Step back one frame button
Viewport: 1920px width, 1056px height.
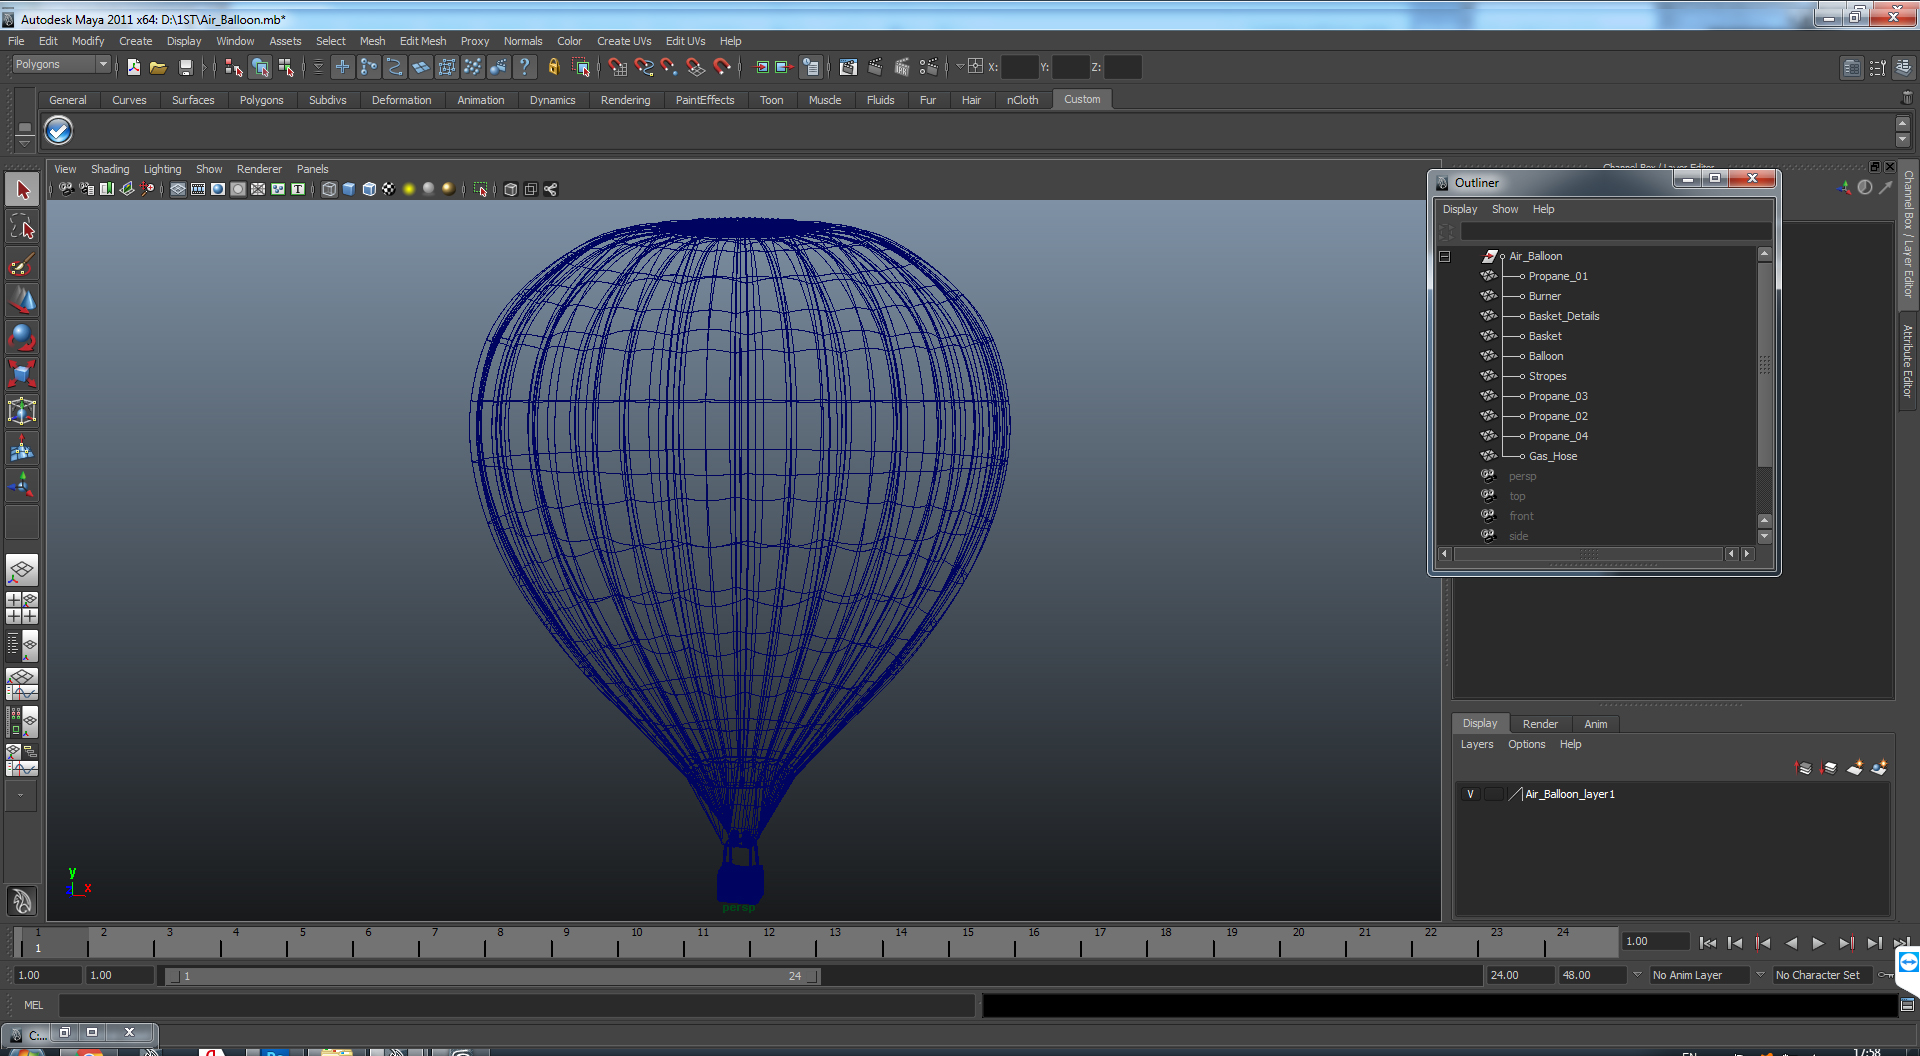(x=1735, y=943)
